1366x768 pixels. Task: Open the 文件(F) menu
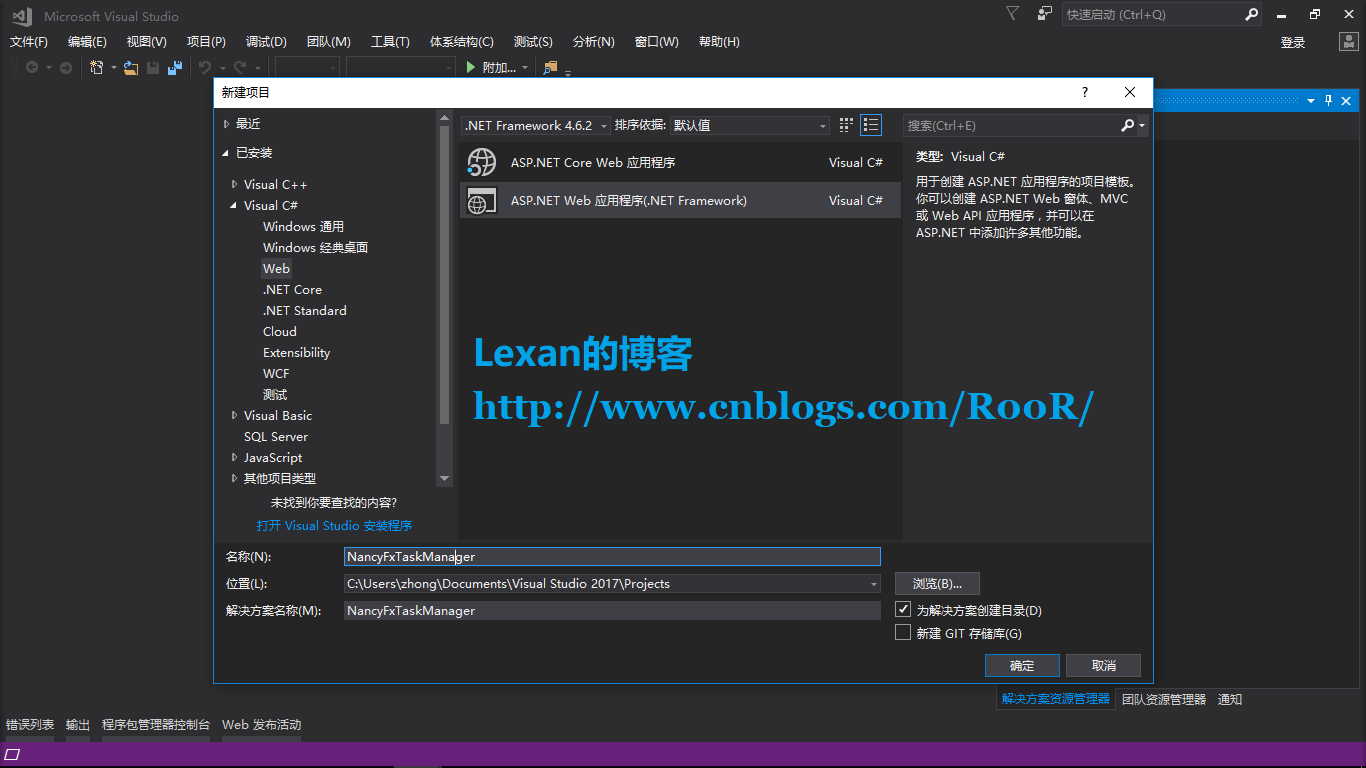tap(29, 42)
